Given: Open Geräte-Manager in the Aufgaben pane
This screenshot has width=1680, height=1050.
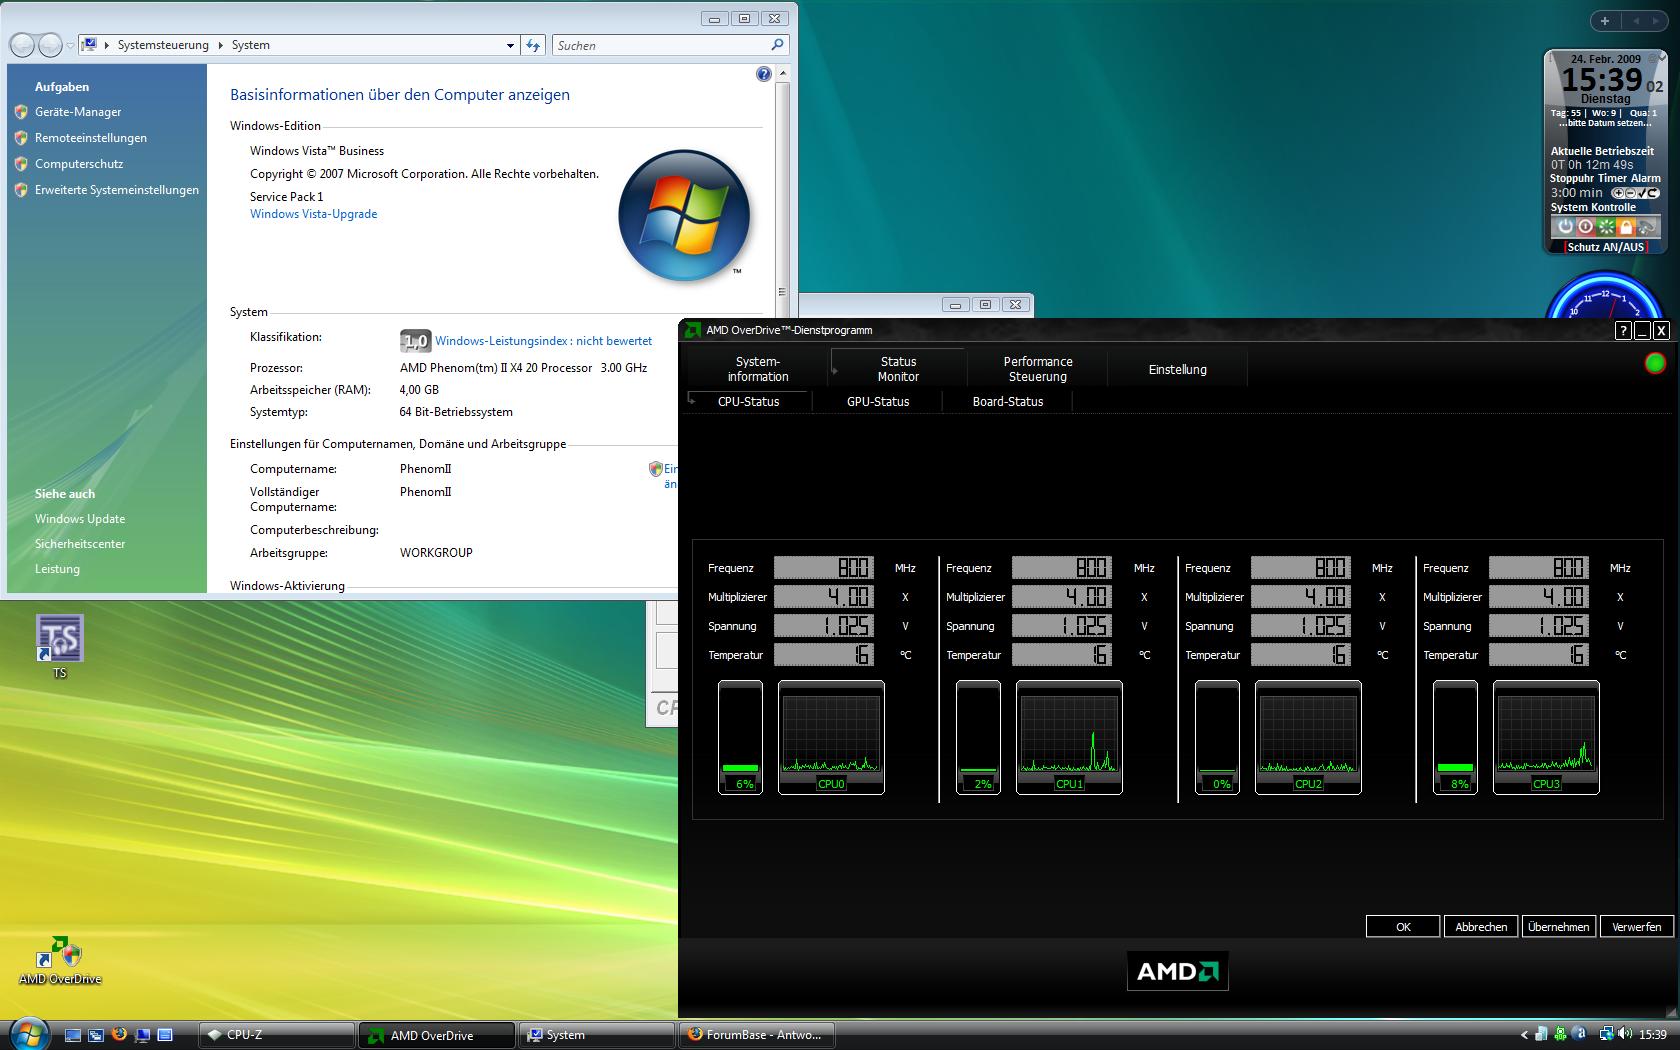Looking at the screenshot, I should (78, 112).
